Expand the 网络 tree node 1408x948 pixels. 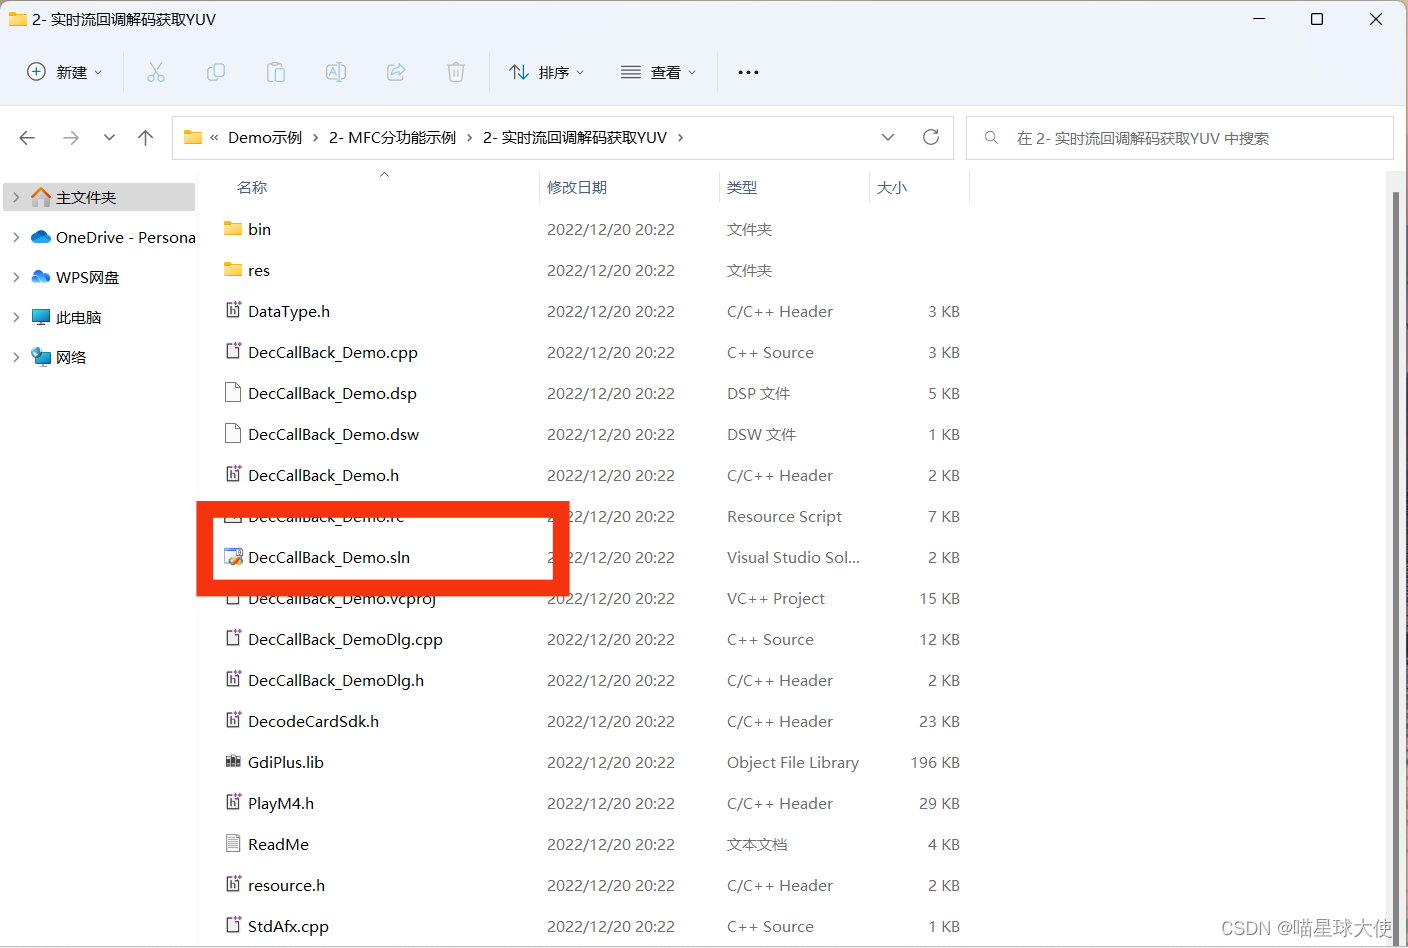click(16, 357)
